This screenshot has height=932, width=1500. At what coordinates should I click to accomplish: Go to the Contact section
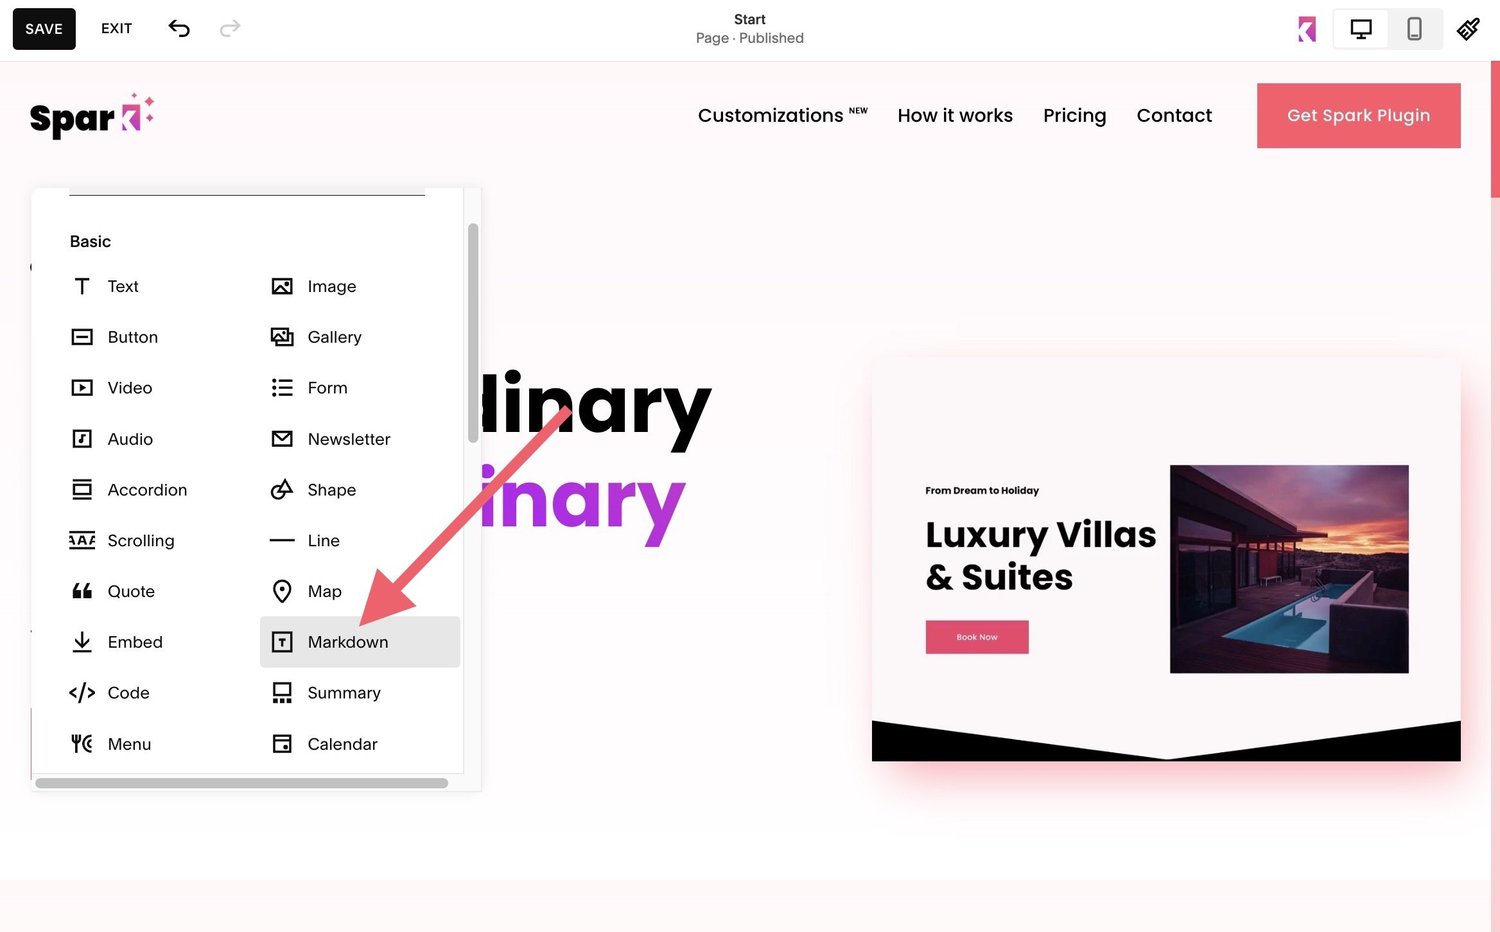tap(1174, 115)
